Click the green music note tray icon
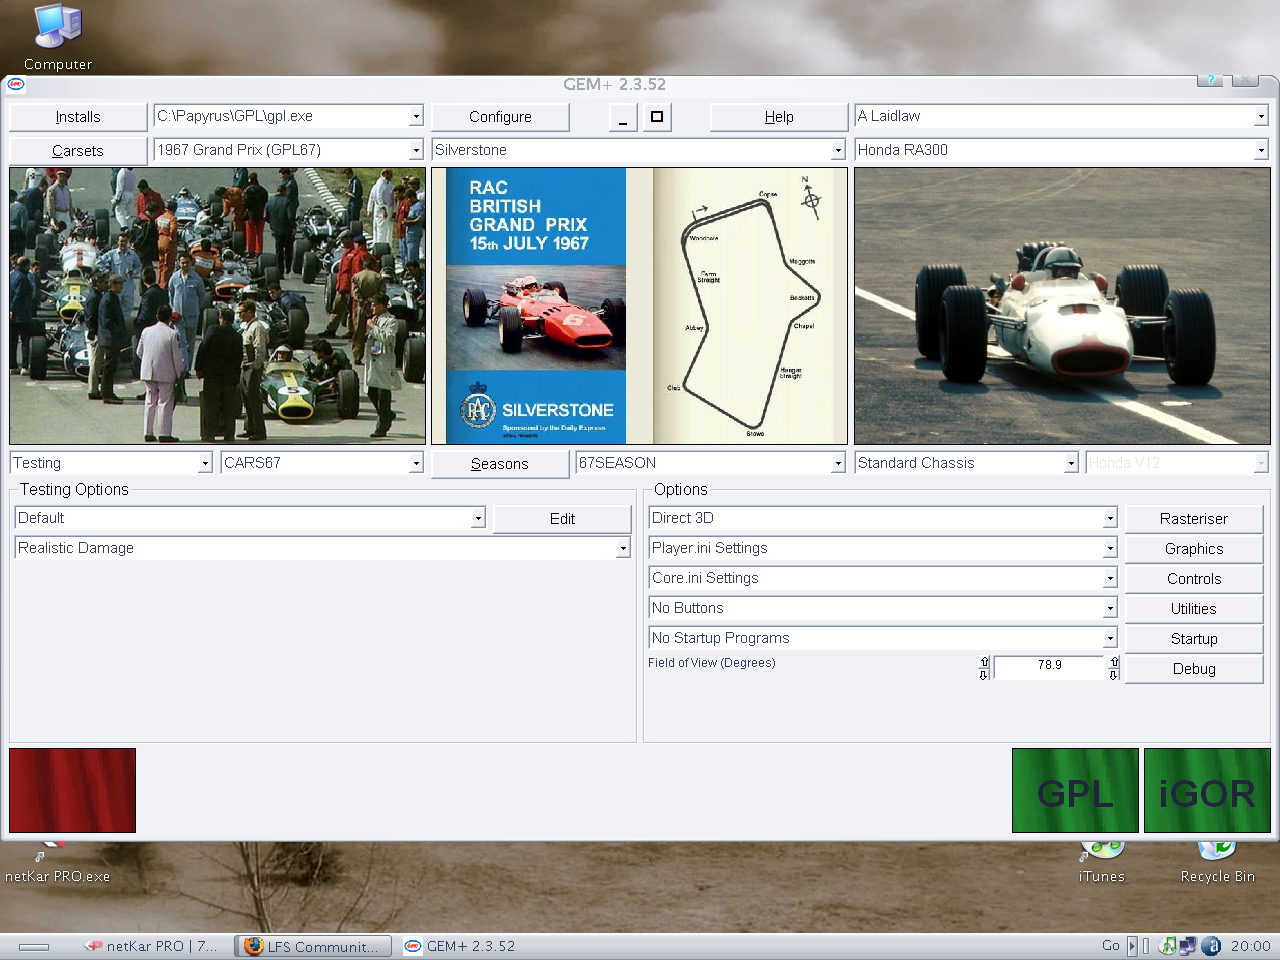 (x=1167, y=946)
